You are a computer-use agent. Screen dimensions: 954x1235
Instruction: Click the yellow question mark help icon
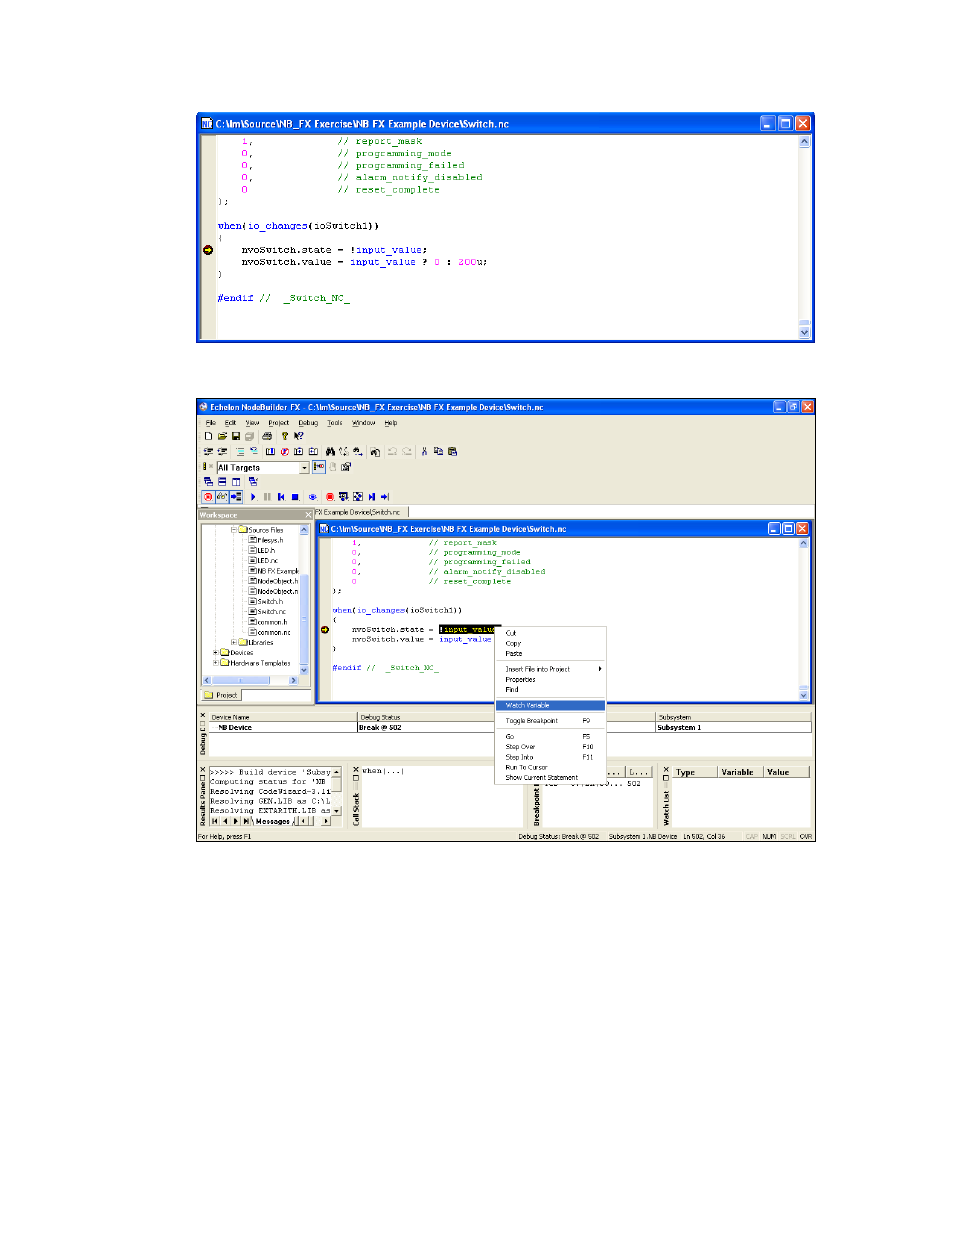pyautogui.click(x=284, y=436)
